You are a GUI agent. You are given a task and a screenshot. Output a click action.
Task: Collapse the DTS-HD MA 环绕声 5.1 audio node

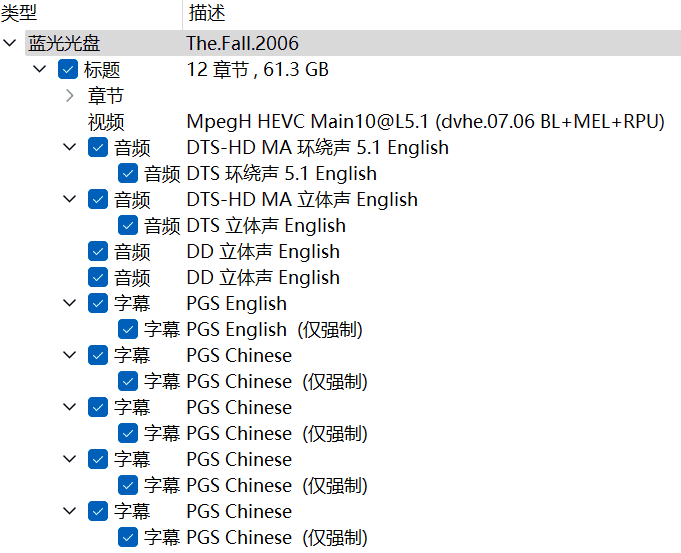tap(69, 148)
